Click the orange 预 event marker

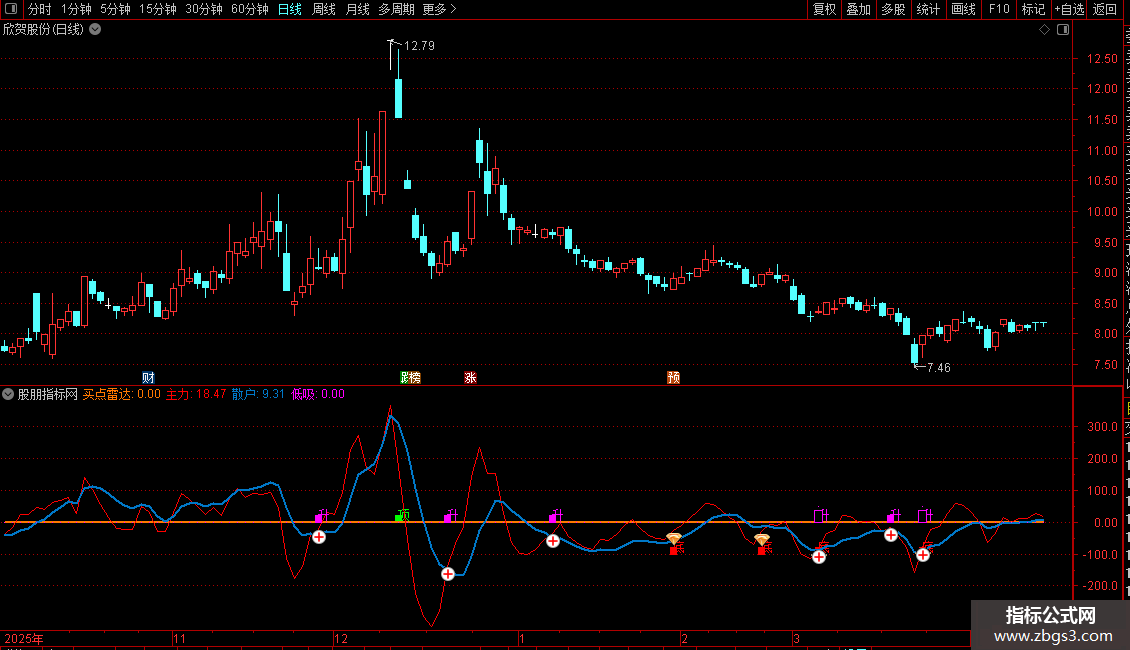674,378
